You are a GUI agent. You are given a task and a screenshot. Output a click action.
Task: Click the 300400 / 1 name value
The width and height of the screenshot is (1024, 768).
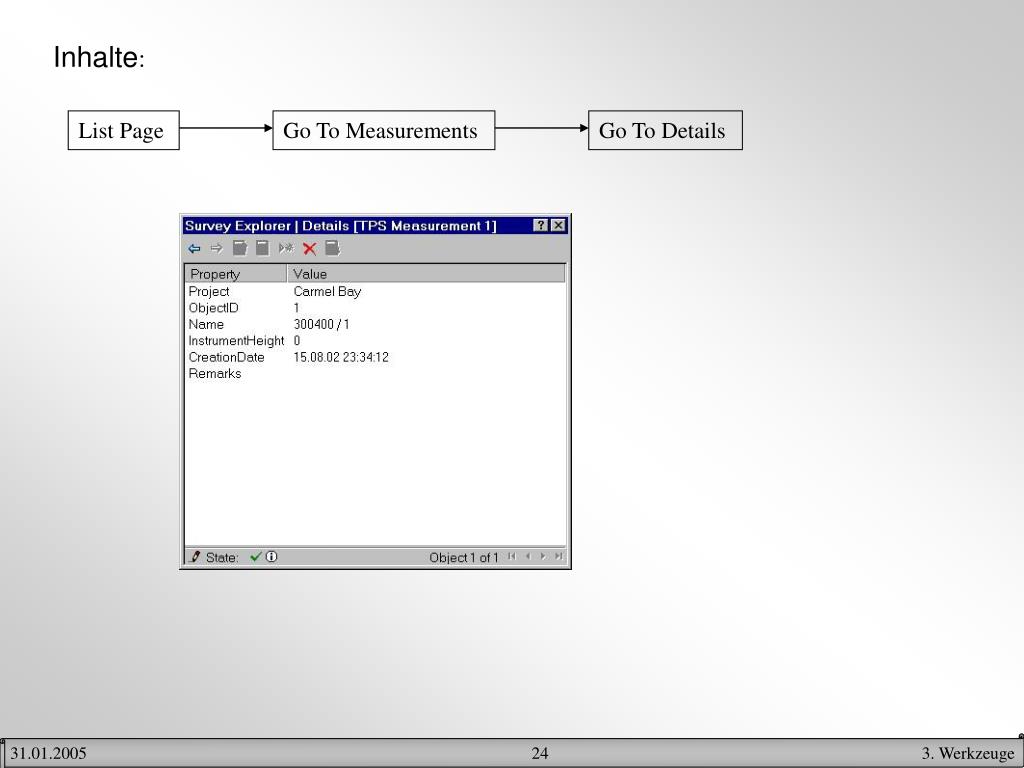[x=321, y=324]
